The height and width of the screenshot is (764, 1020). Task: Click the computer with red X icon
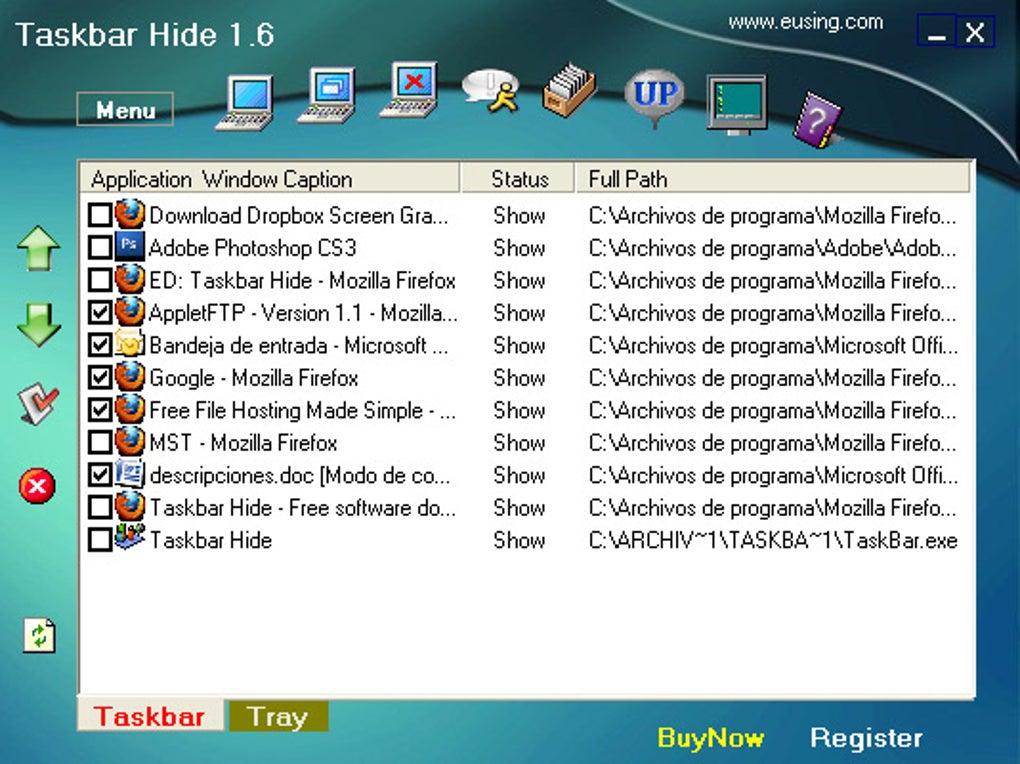[409, 90]
